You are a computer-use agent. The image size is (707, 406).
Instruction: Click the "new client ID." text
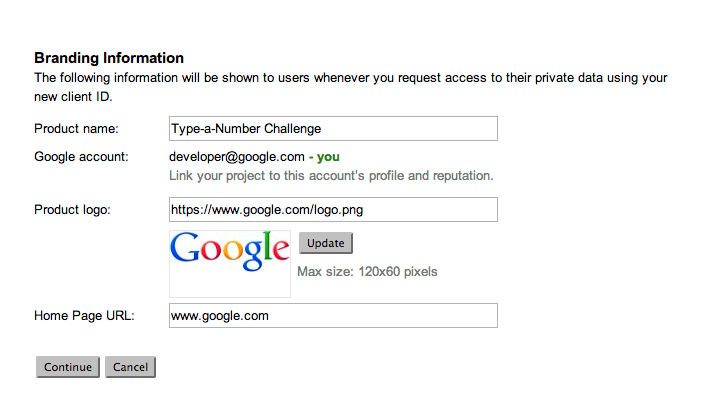(x=73, y=97)
